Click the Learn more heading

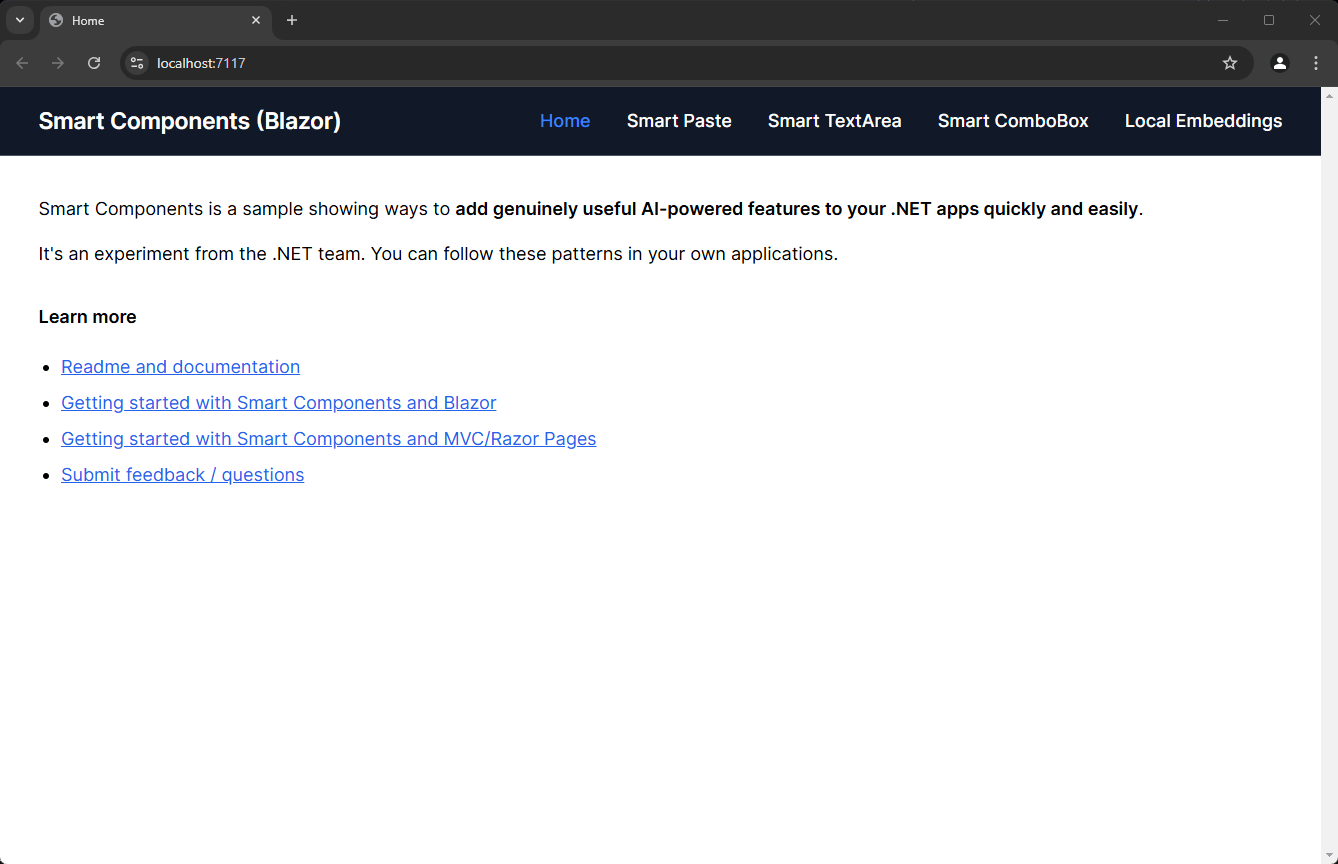point(87,317)
